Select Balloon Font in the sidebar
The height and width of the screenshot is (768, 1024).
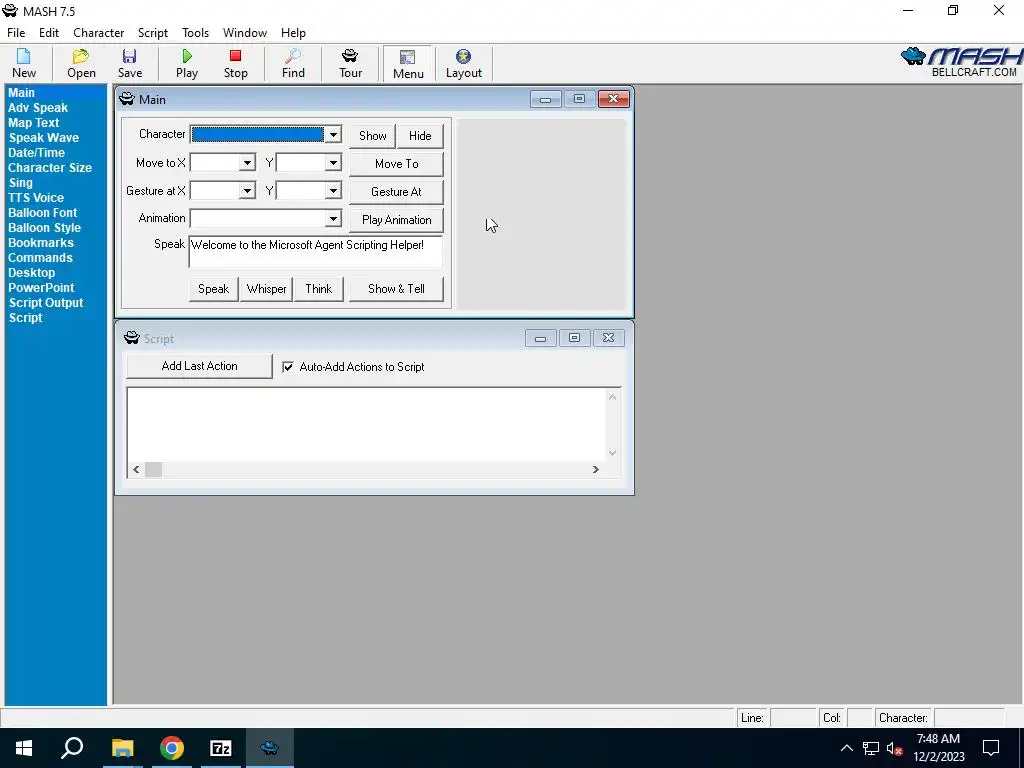(x=42, y=213)
